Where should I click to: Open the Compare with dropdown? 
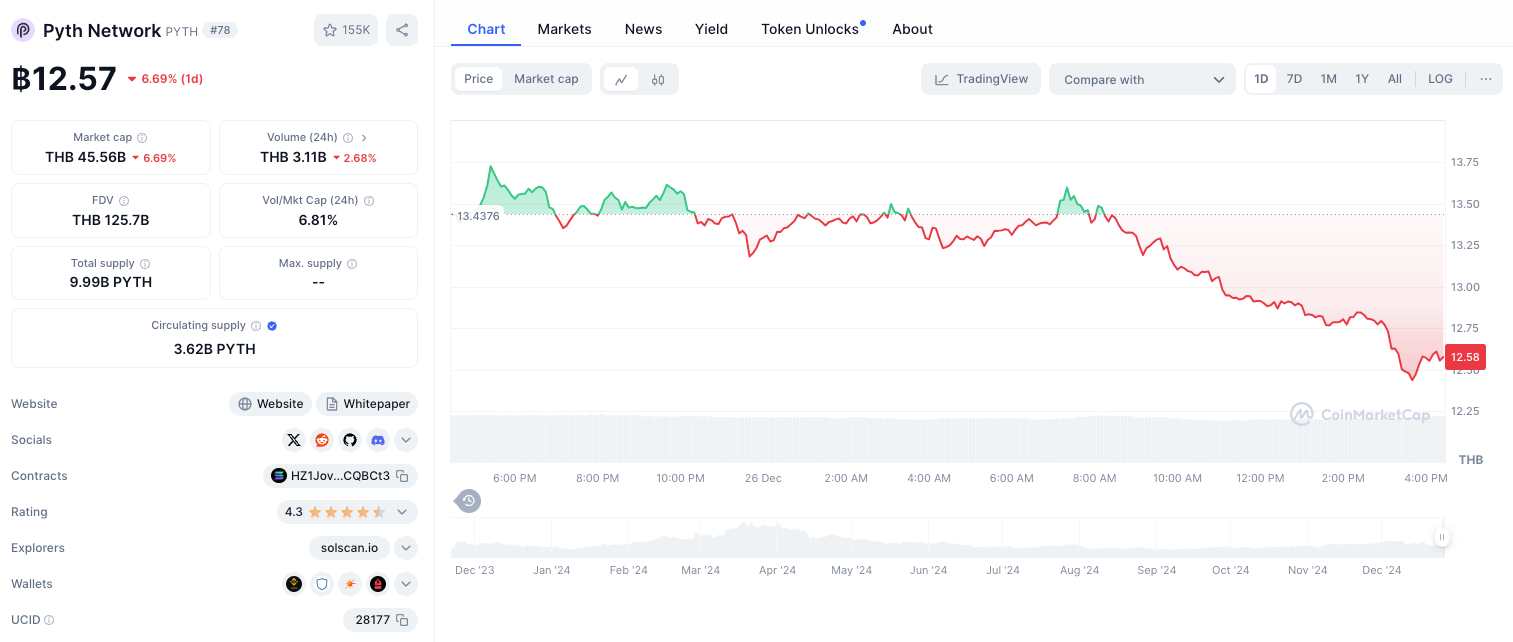pos(1142,79)
